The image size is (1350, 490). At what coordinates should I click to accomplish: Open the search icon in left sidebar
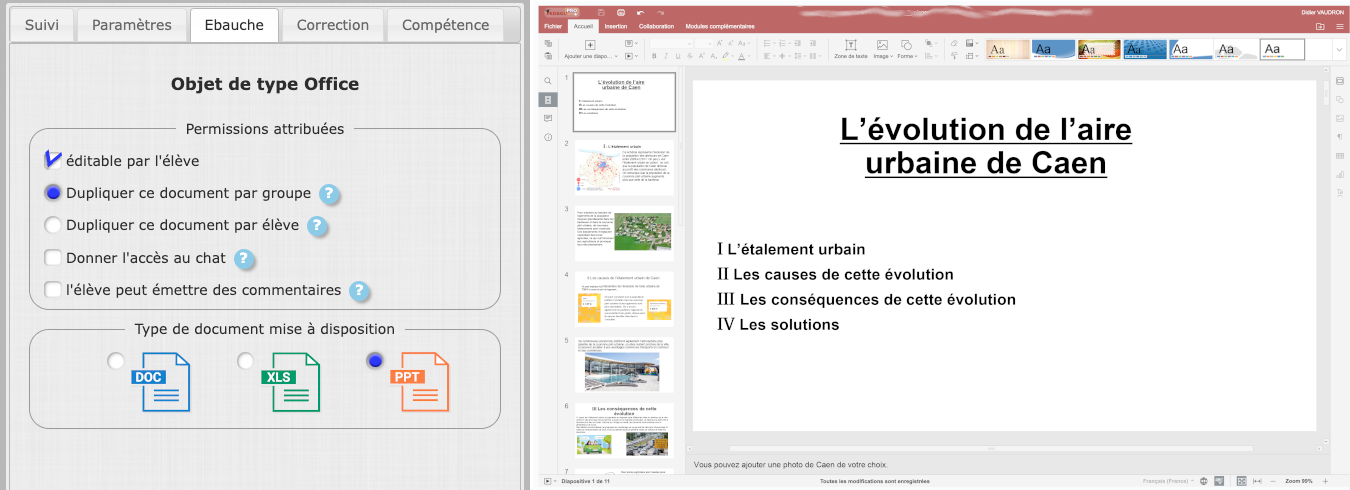point(548,81)
